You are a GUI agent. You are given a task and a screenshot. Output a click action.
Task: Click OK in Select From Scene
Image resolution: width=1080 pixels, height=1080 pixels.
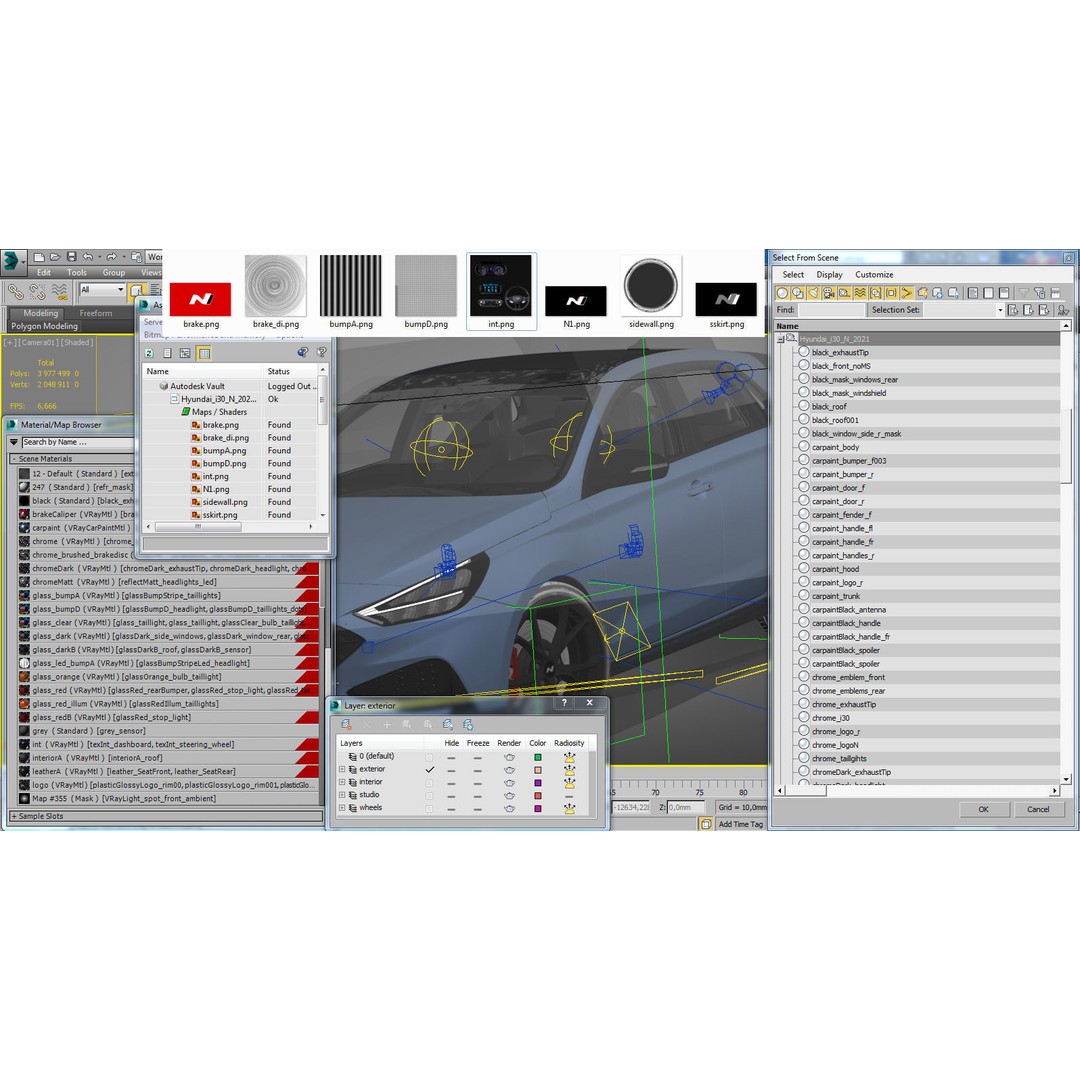pos(984,810)
